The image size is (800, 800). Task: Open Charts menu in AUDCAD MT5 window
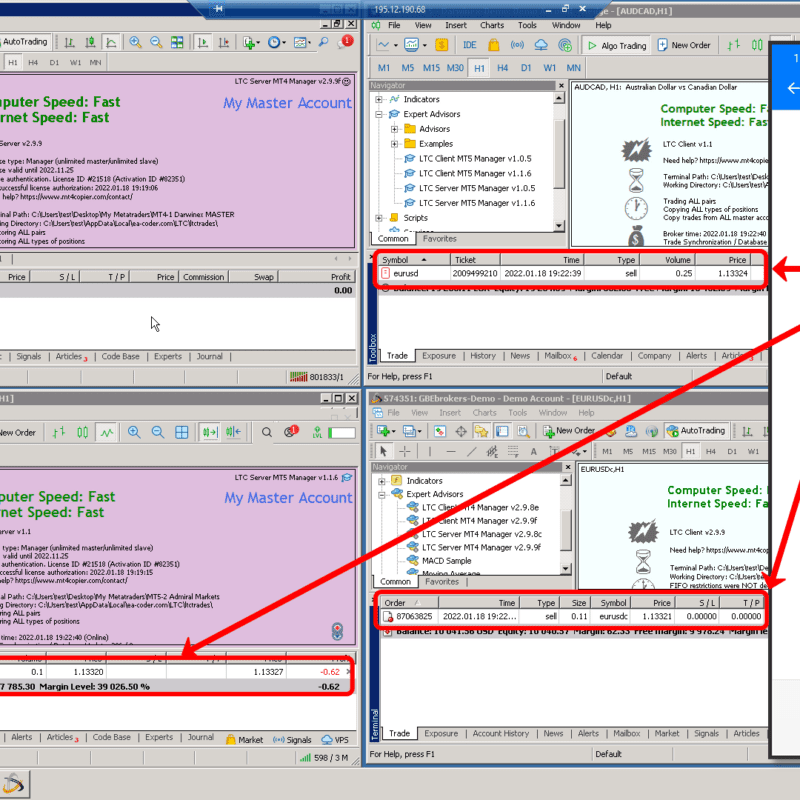click(492, 25)
